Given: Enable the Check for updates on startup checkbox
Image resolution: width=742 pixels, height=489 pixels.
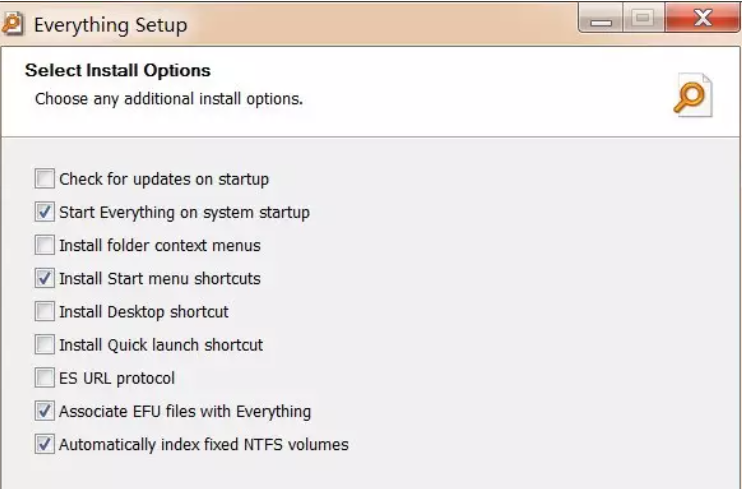Looking at the screenshot, I should click(44, 179).
